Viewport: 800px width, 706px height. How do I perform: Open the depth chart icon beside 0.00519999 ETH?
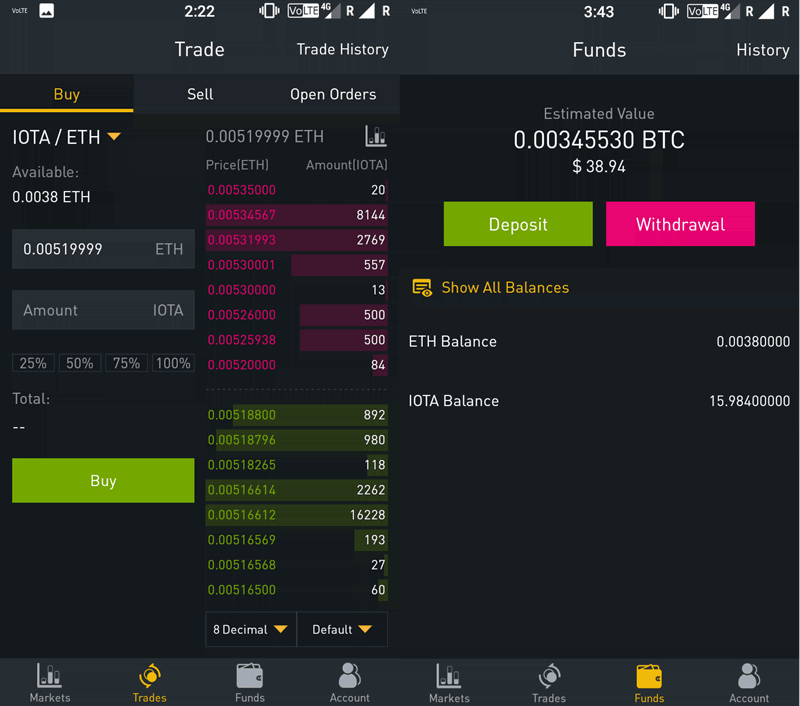[x=376, y=136]
